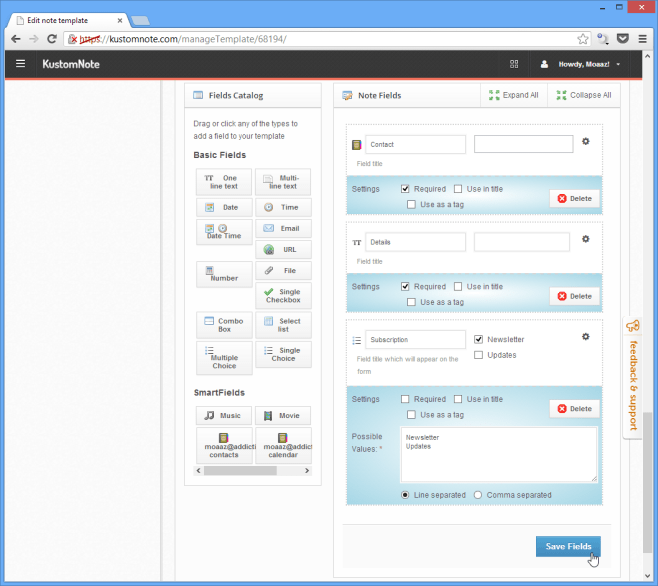Delete the Subscription field
Viewport: 658px width, 586px height.
click(574, 408)
